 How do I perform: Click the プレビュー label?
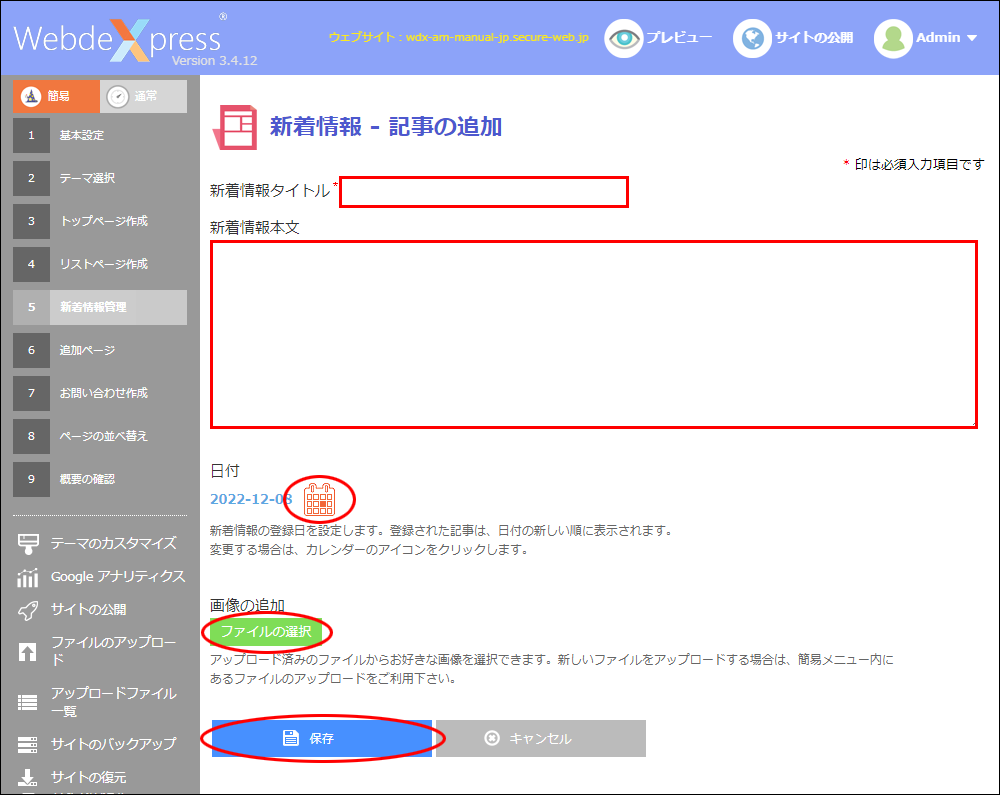[679, 38]
